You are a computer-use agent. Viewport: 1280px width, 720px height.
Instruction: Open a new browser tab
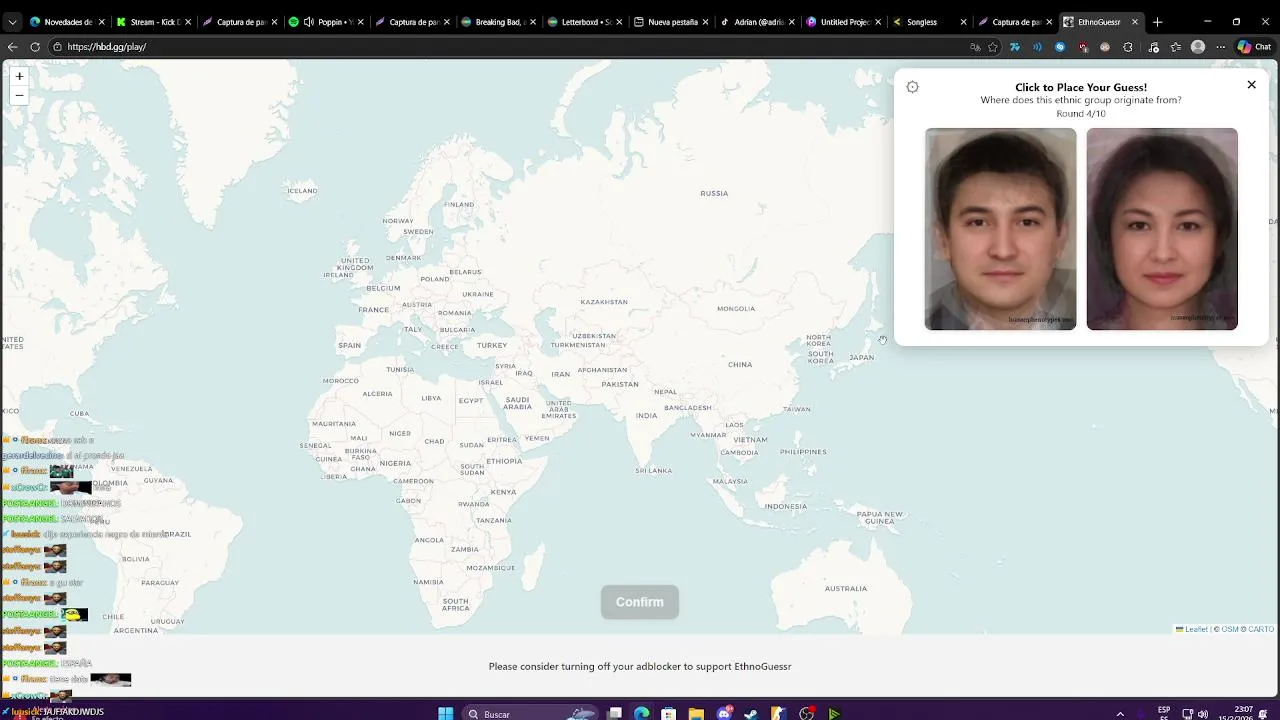1157,22
